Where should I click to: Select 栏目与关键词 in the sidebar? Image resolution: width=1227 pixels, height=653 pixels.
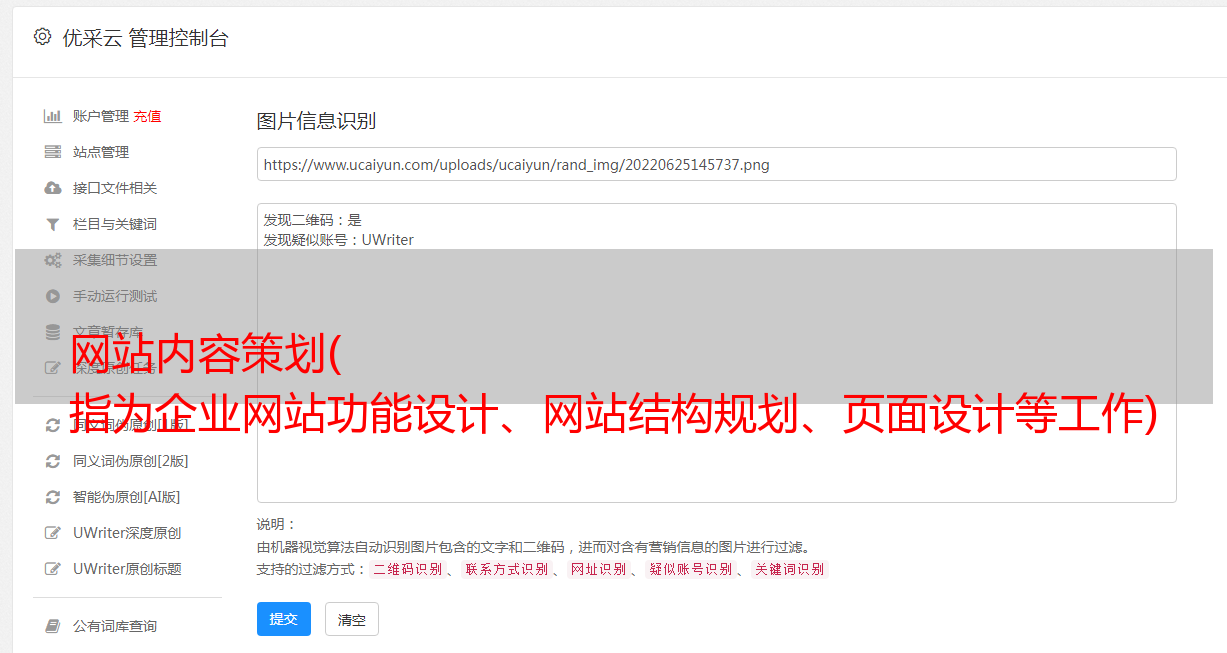(115, 224)
